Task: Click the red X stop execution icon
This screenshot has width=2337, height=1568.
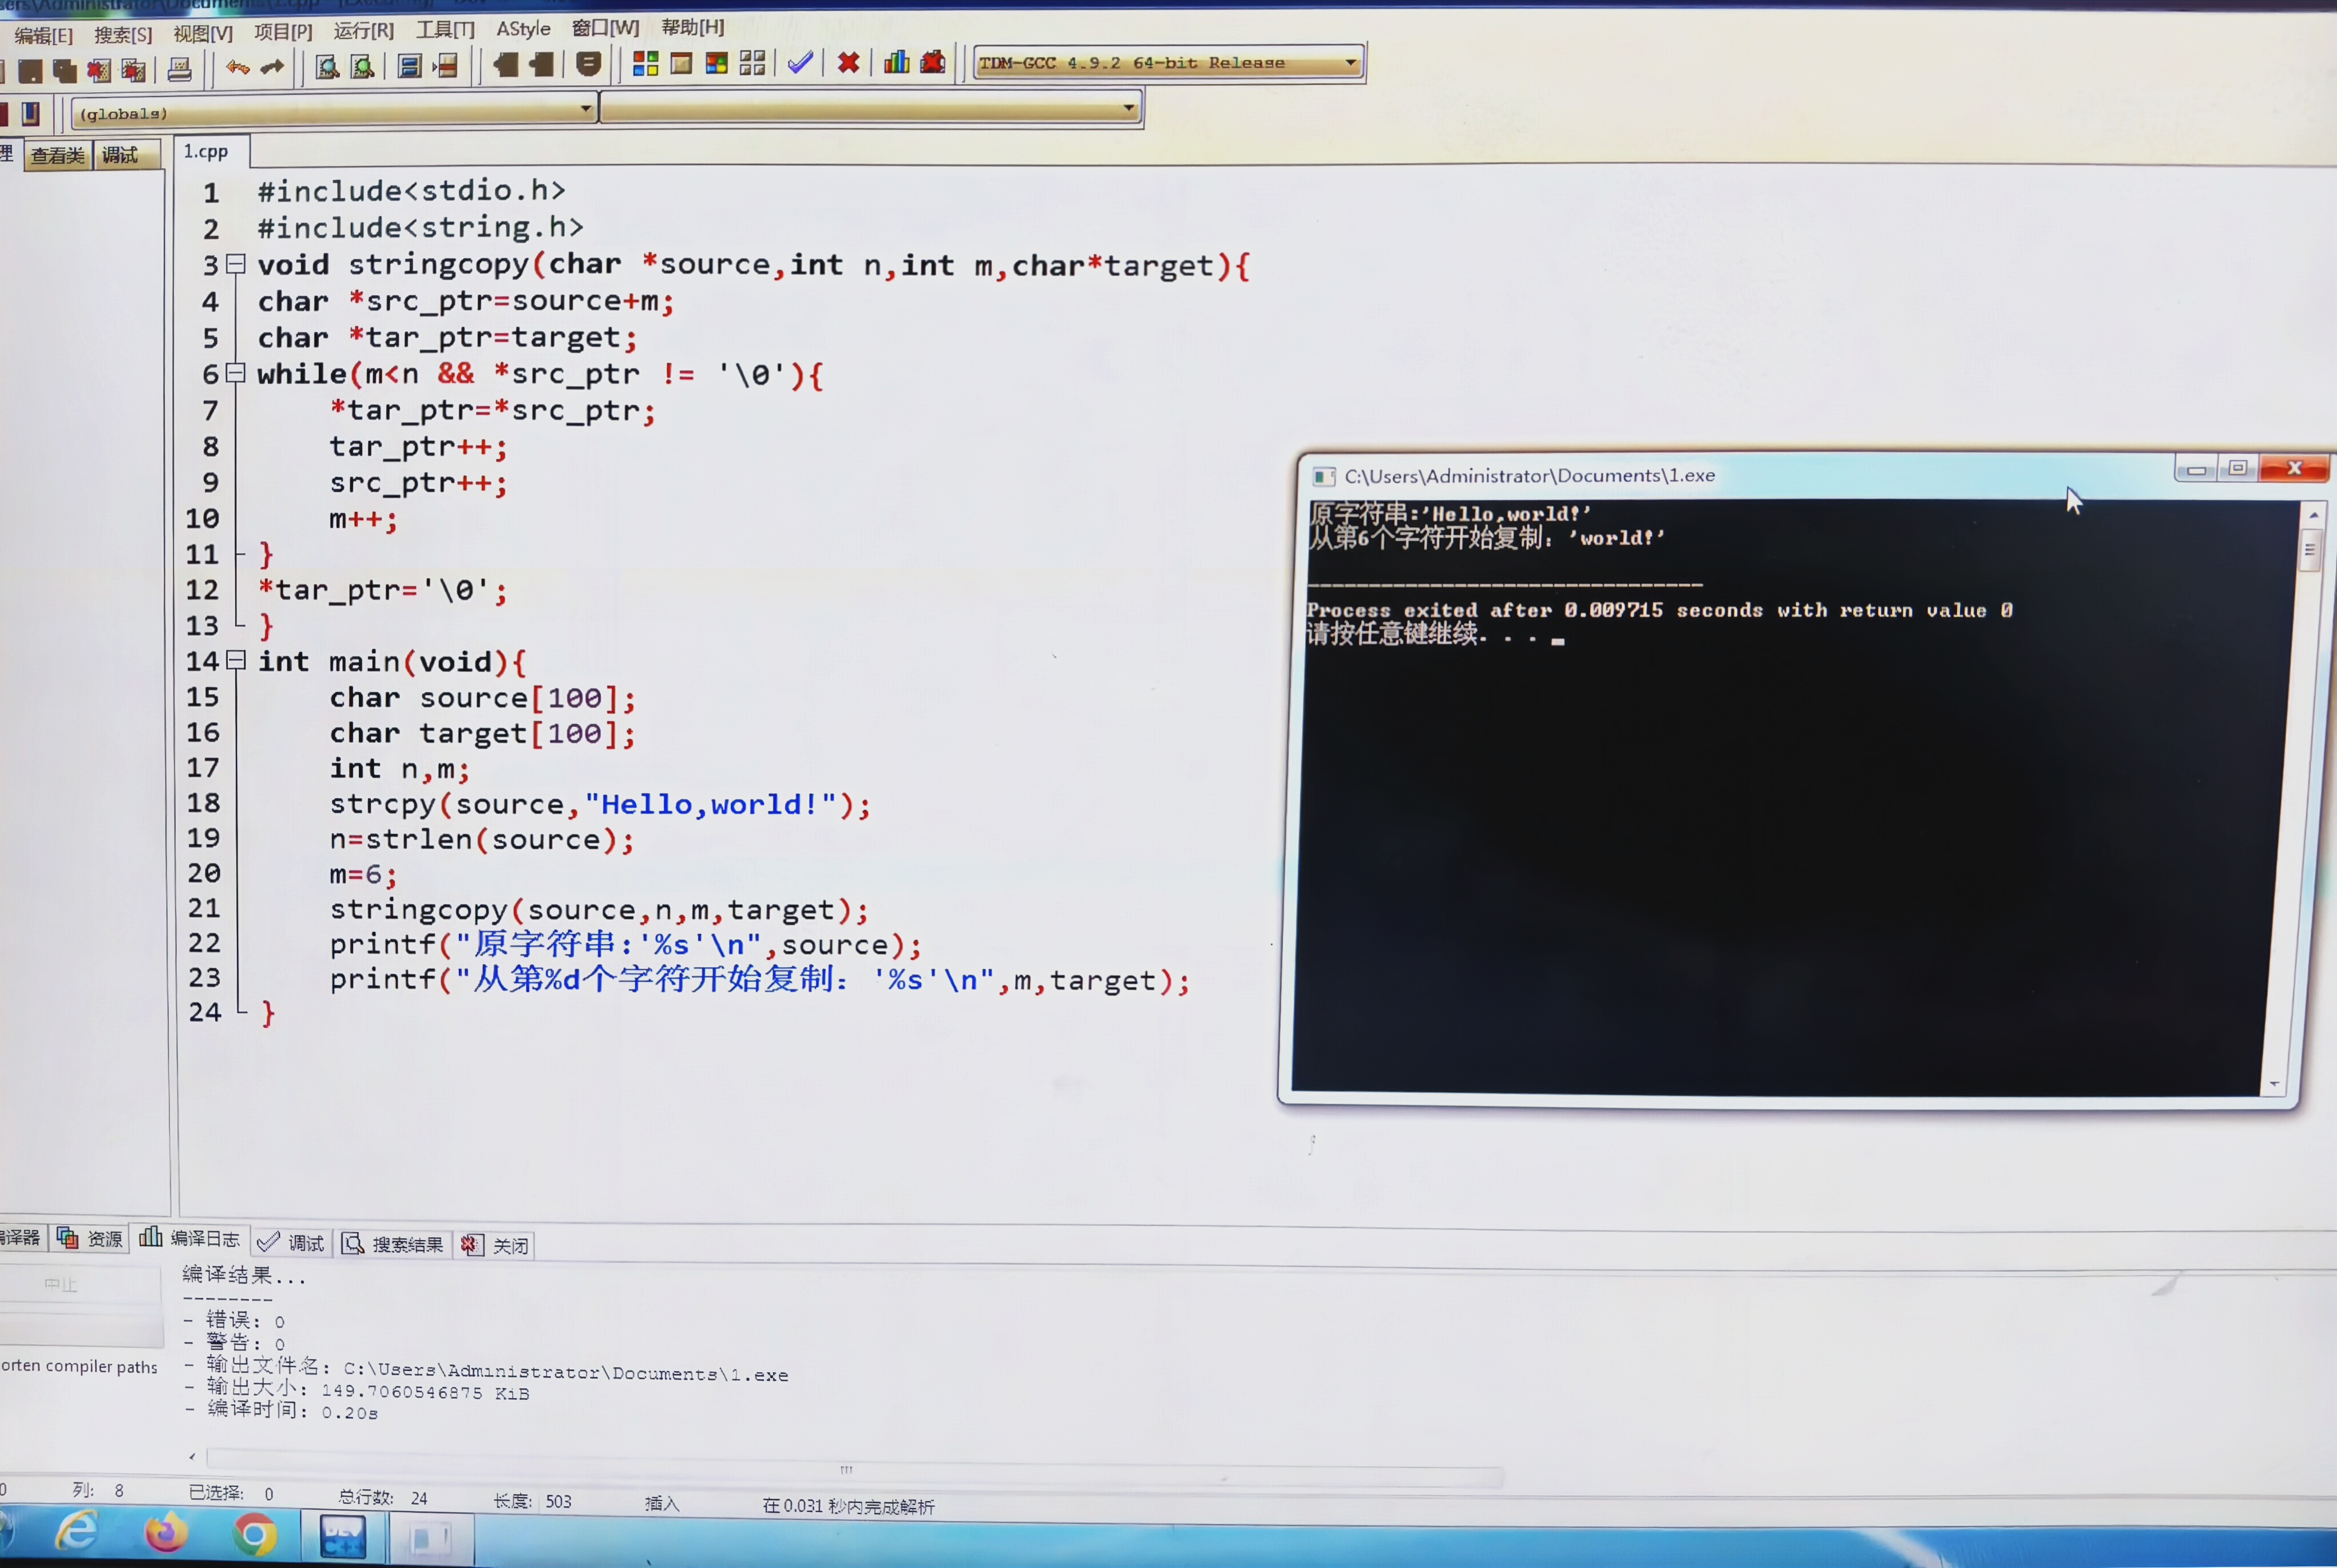Action: [848, 63]
